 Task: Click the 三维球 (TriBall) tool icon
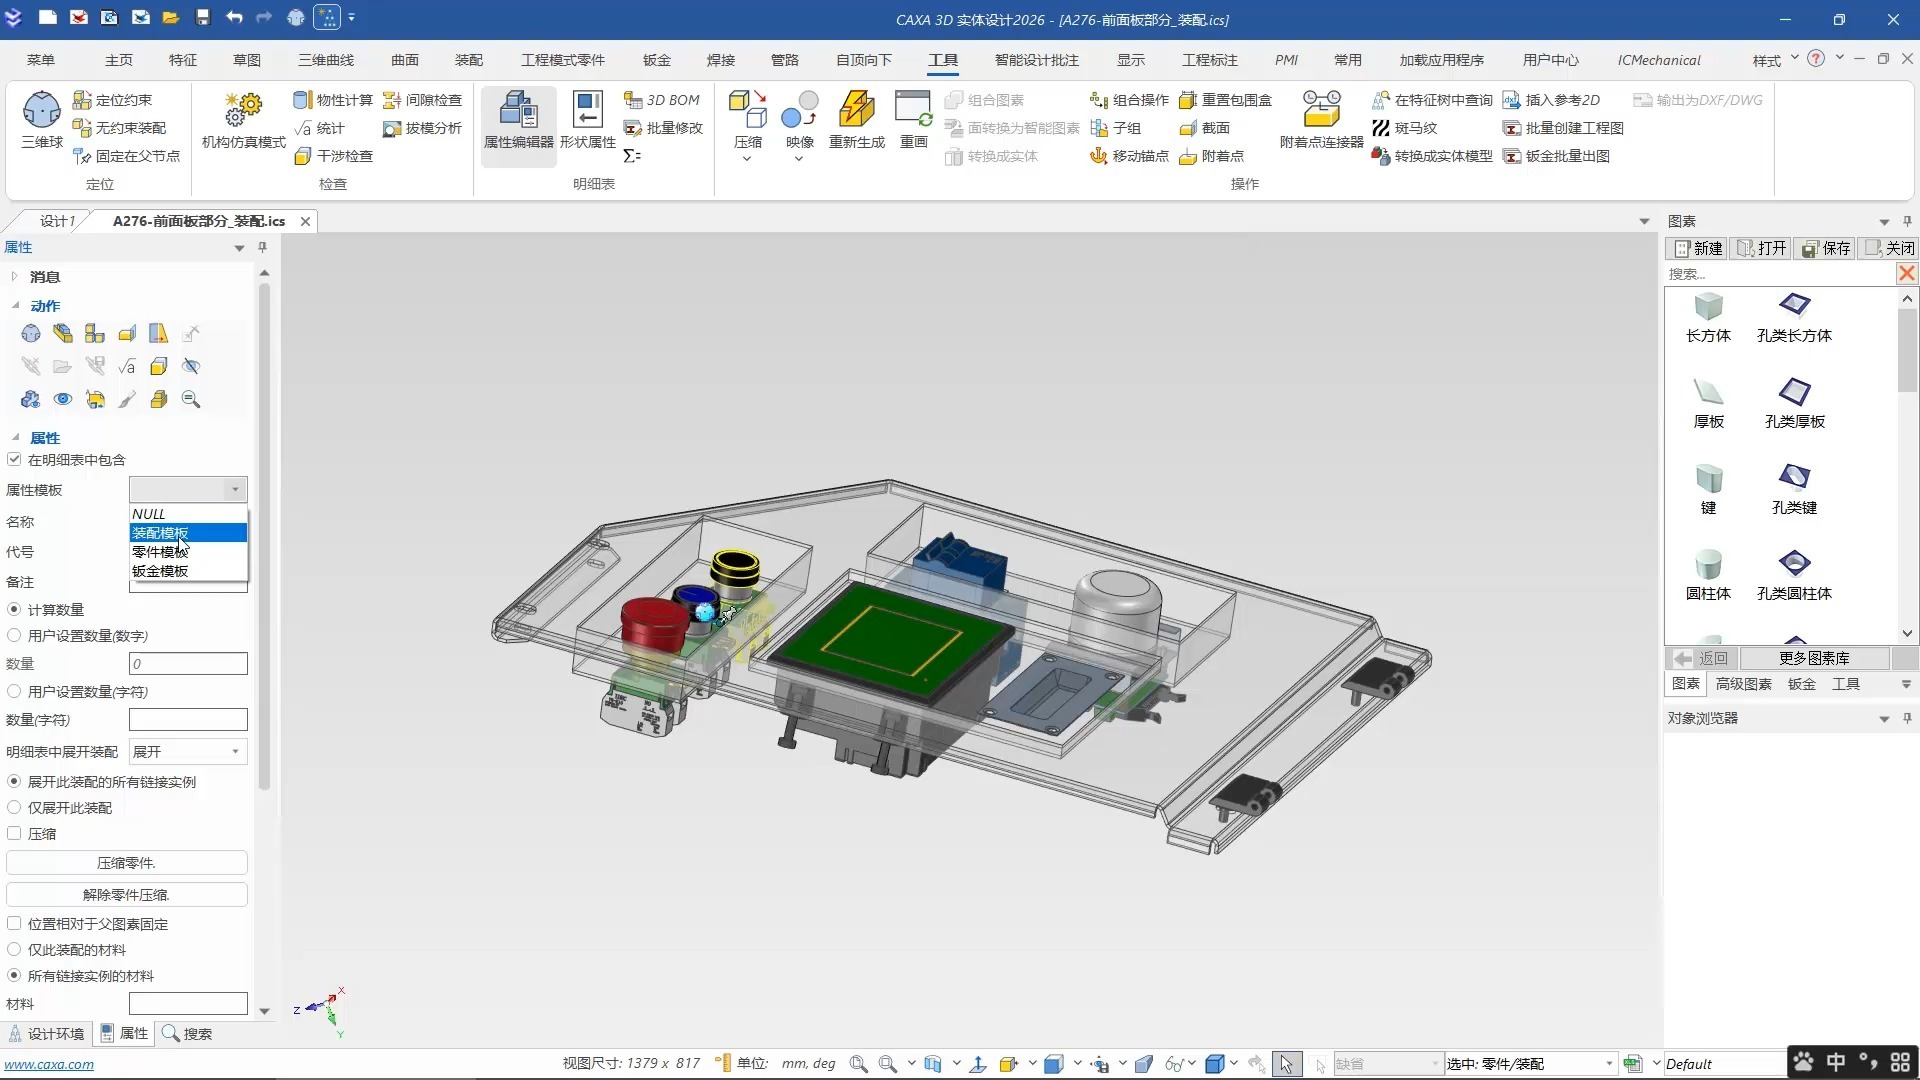[x=42, y=111]
